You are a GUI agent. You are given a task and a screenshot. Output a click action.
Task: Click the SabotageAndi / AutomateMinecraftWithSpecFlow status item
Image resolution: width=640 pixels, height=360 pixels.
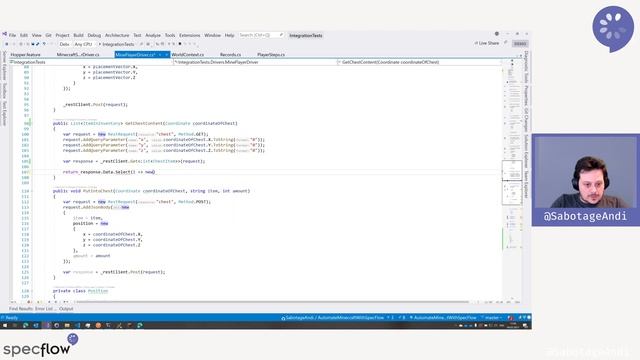pos(332,318)
